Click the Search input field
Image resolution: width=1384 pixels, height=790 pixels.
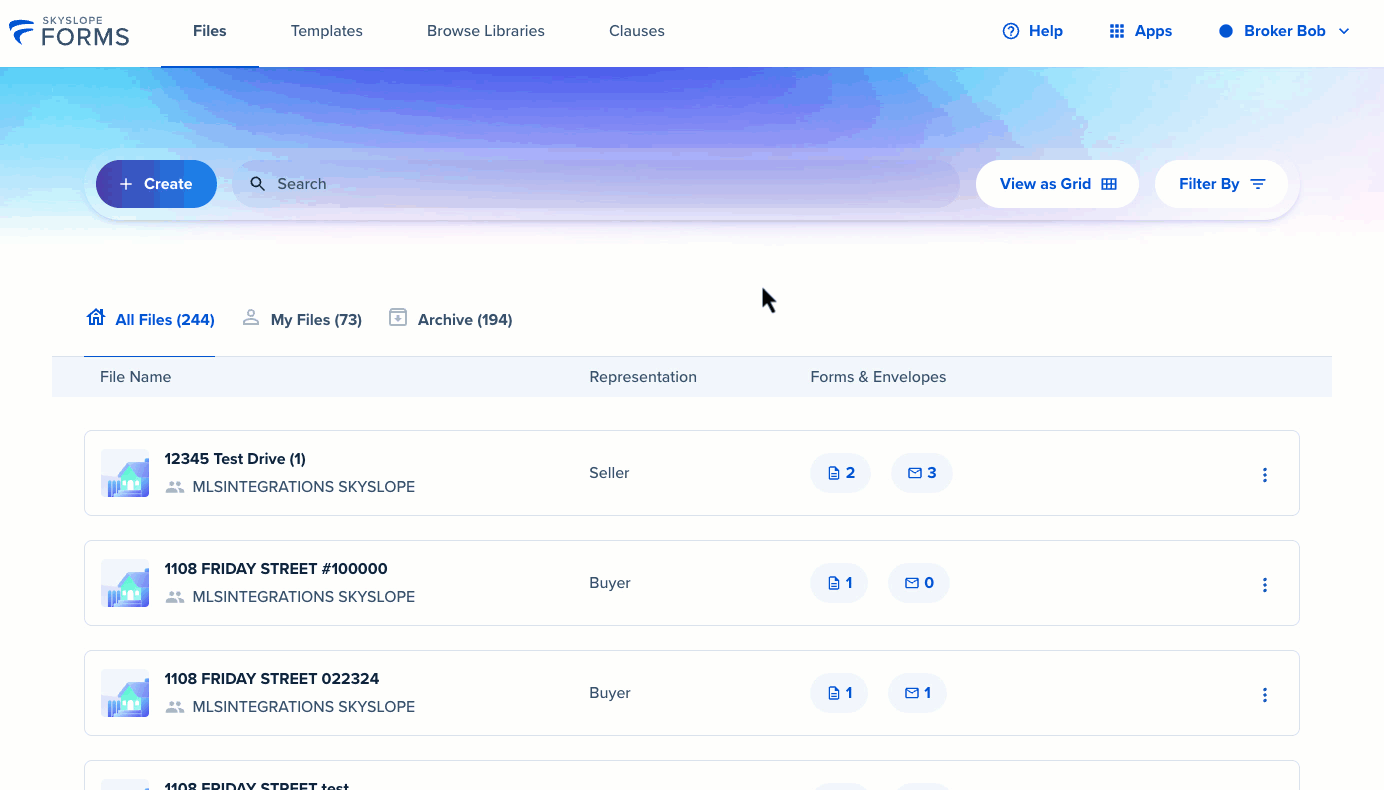click(x=596, y=184)
